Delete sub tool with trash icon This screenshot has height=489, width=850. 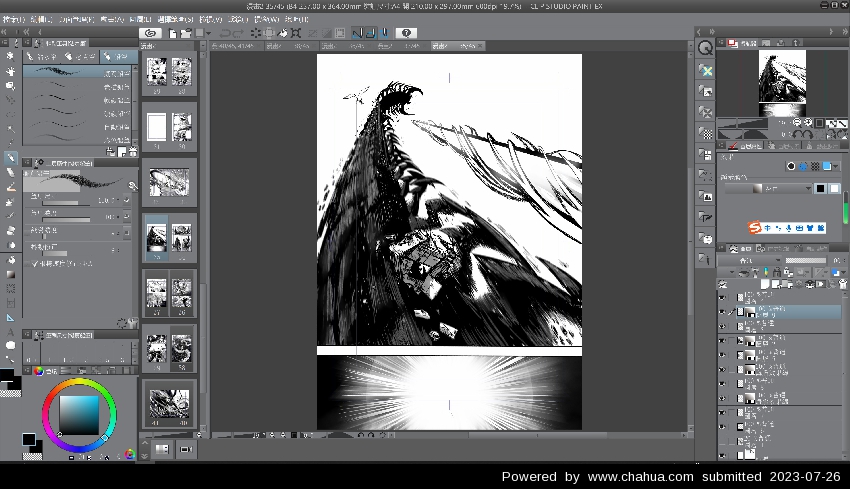133,152
